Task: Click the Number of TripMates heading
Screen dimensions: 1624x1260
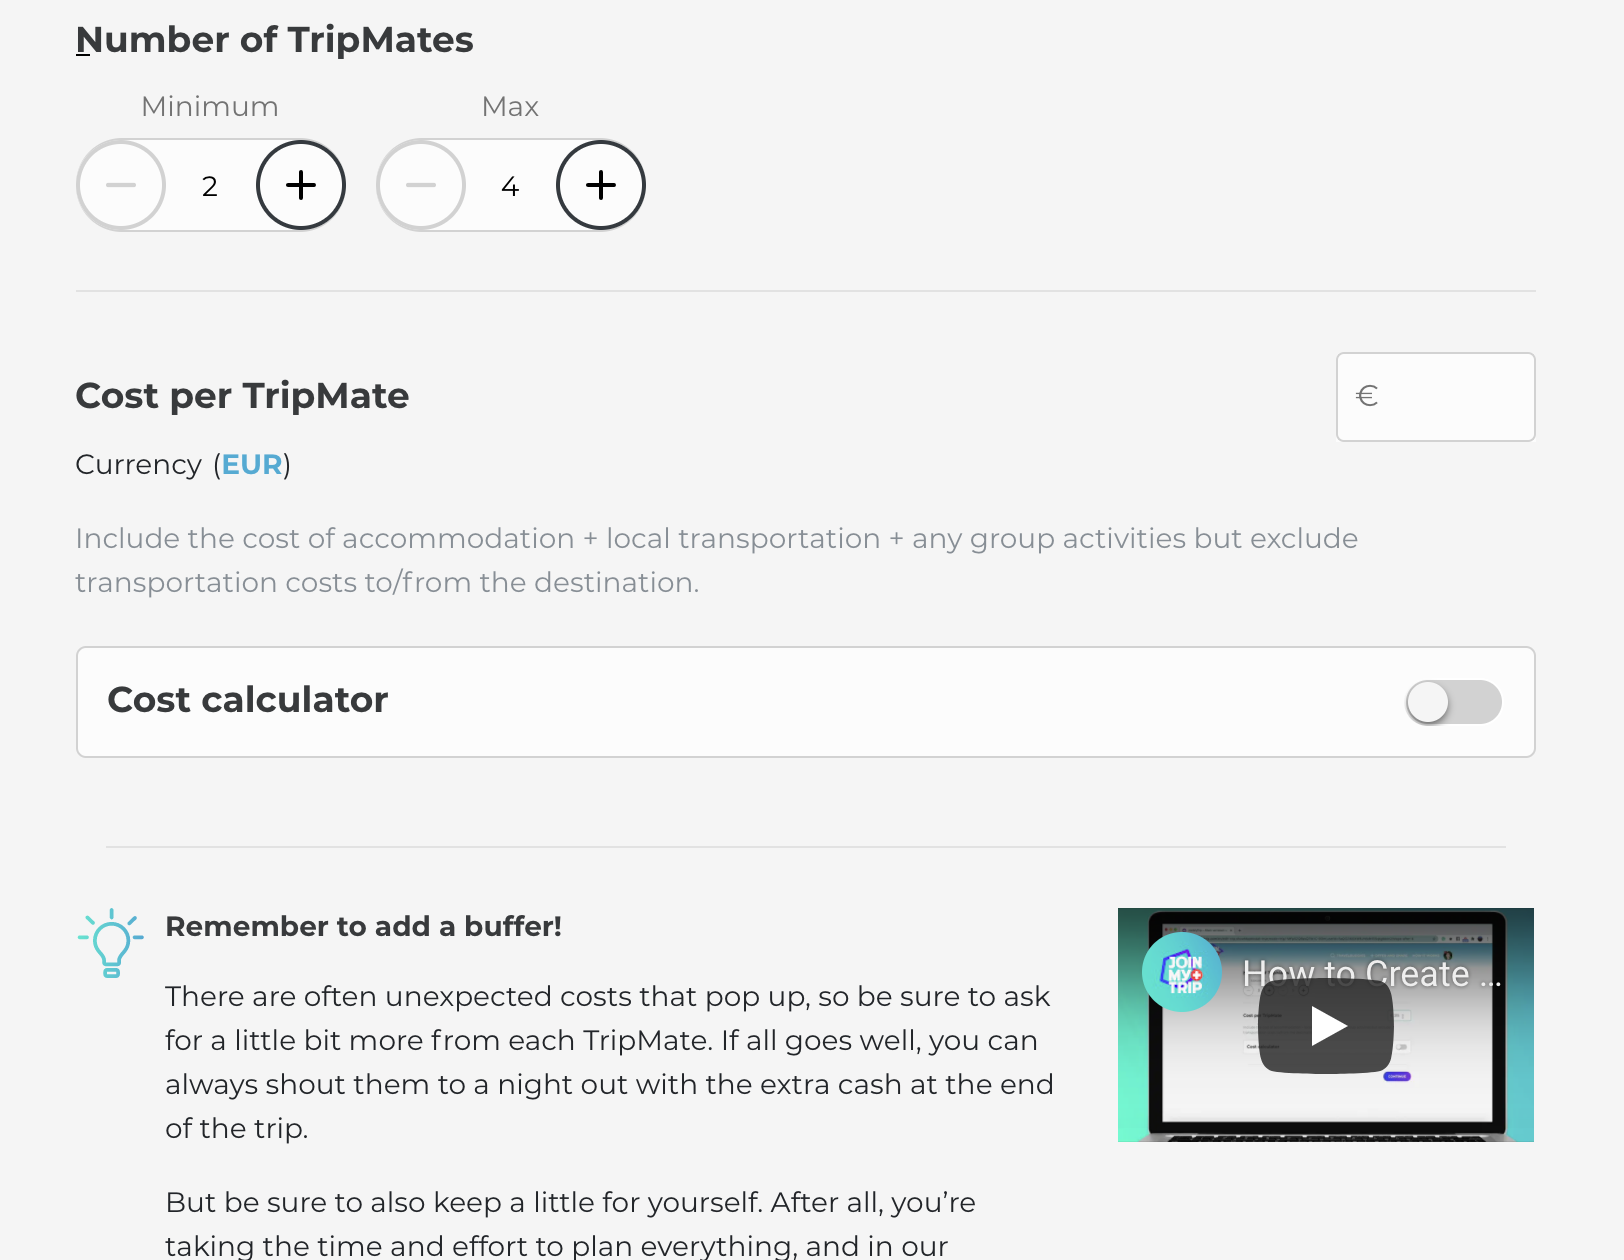Action: (x=275, y=40)
